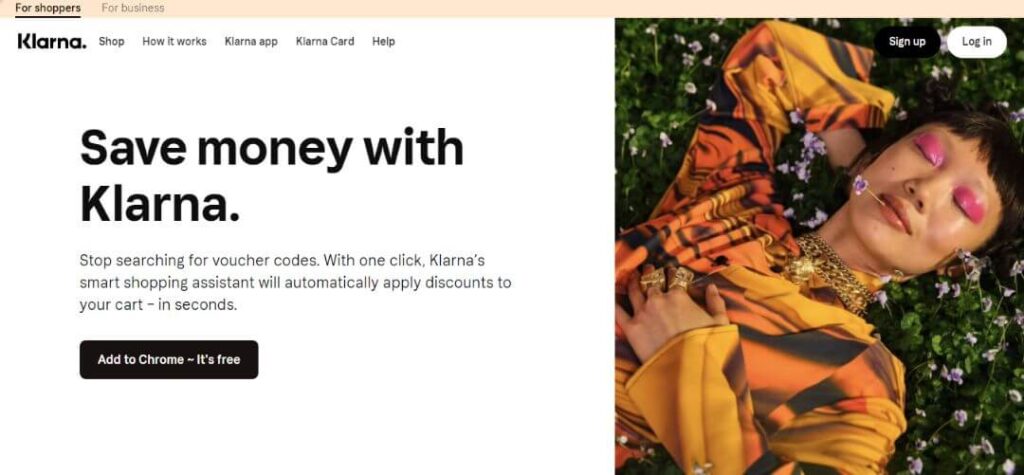
Task: Click Add to Chrome – It's free
Action: (x=168, y=359)
